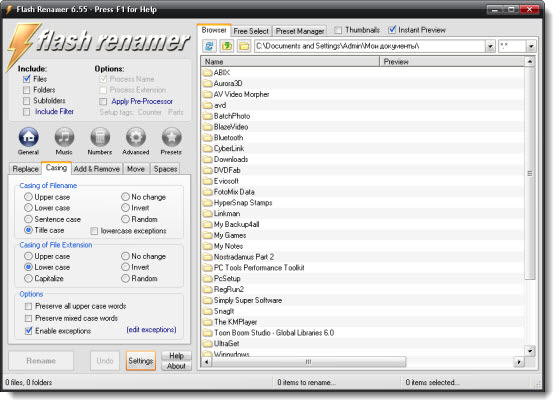
Task: Select the Toon Boom Studio folder row
Action: (x=363, y=333)
